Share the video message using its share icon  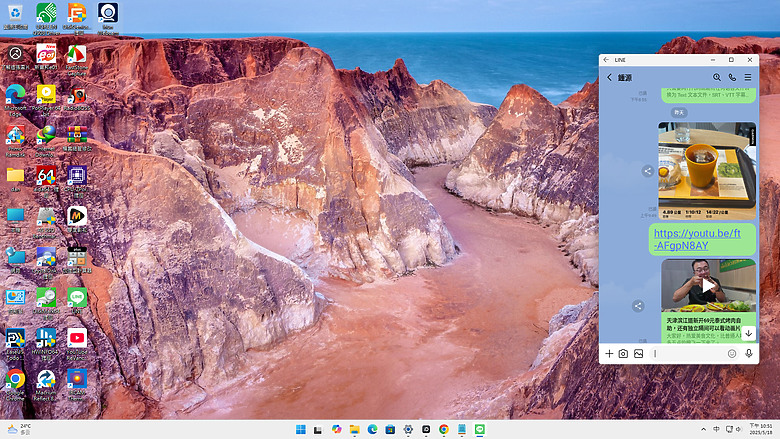(638, 306)
